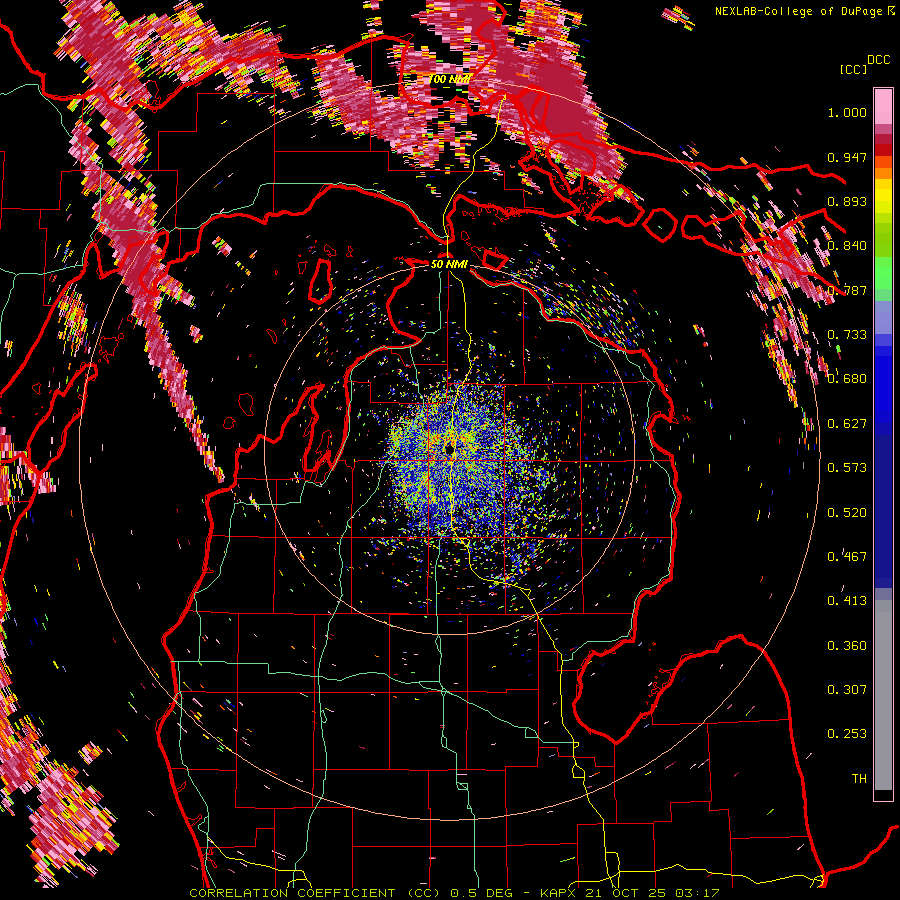Click the TH threshold label
The width and height of the screenshot is (900, 900).
pyautogui.click(x=859, y=779)
